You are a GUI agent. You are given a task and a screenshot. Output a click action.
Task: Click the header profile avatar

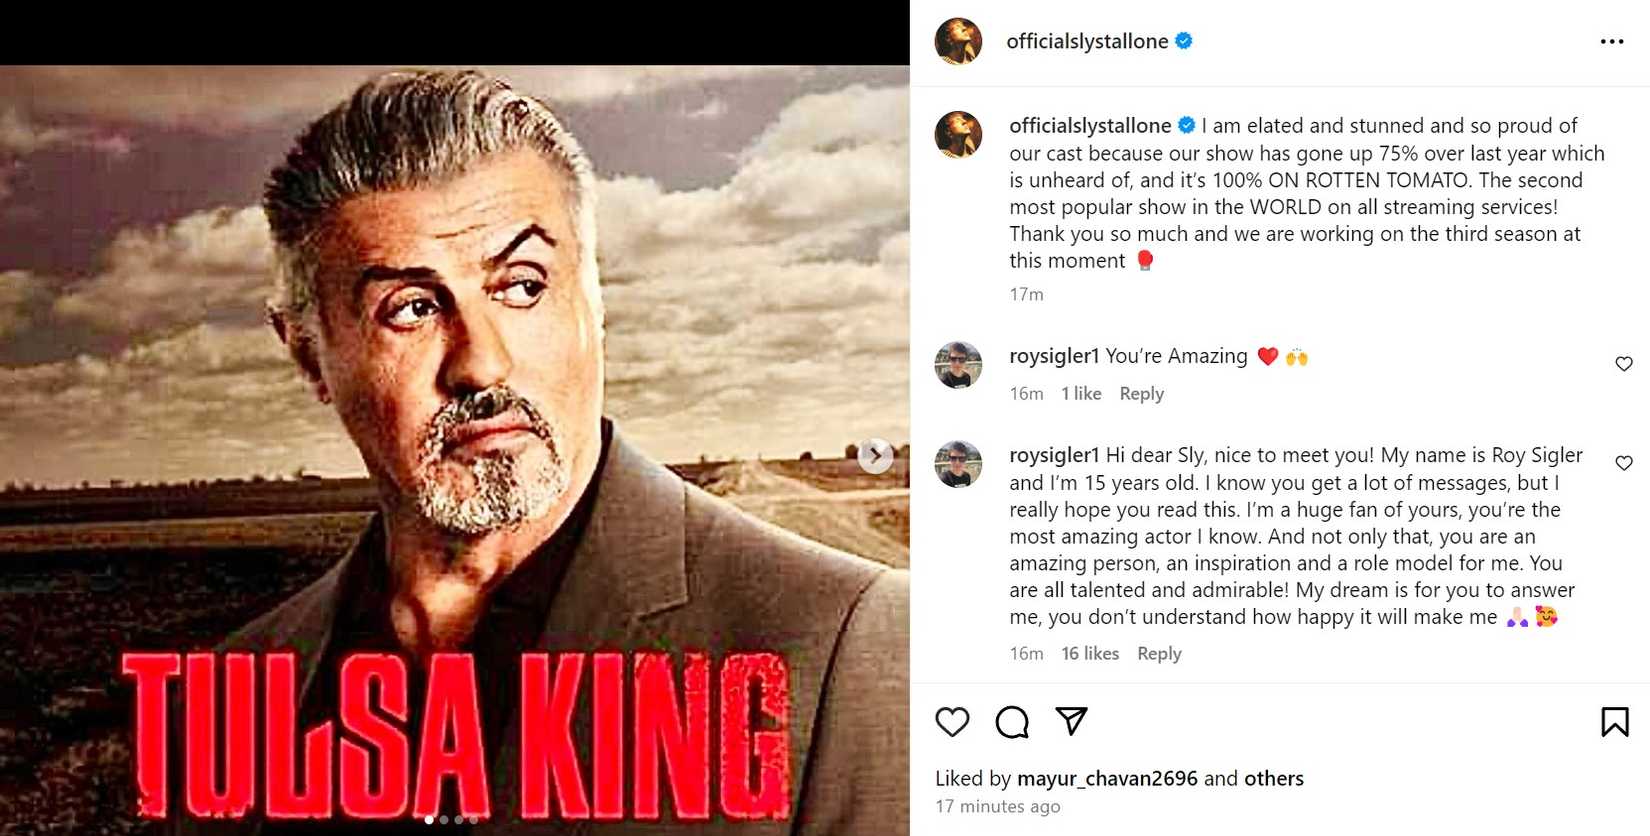[958, 41]
